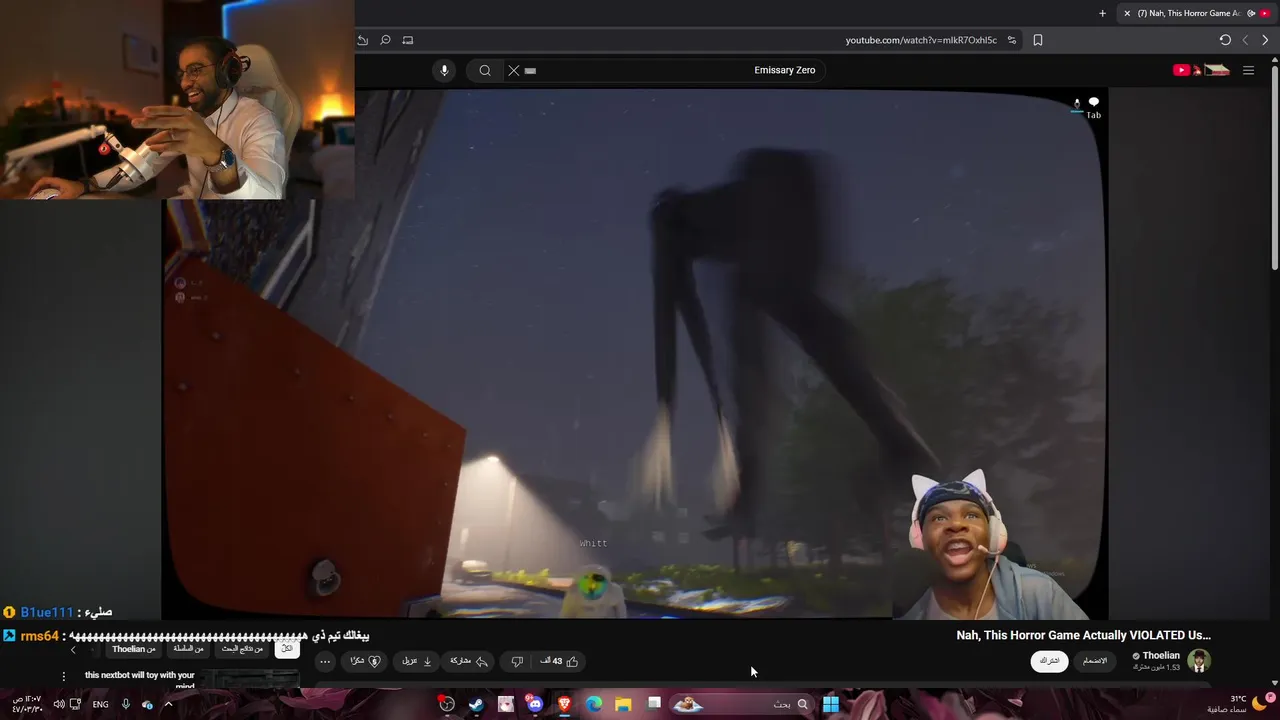
Task: Click the cast screen icon in browser toolbar
Action: click(408, 40)
